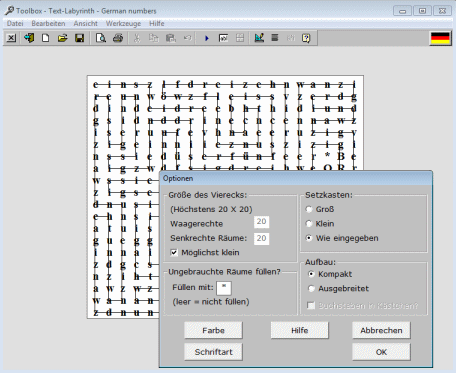Click the undo arrow icon
Viewport: 456px width, 373px height.
[187, 38]
